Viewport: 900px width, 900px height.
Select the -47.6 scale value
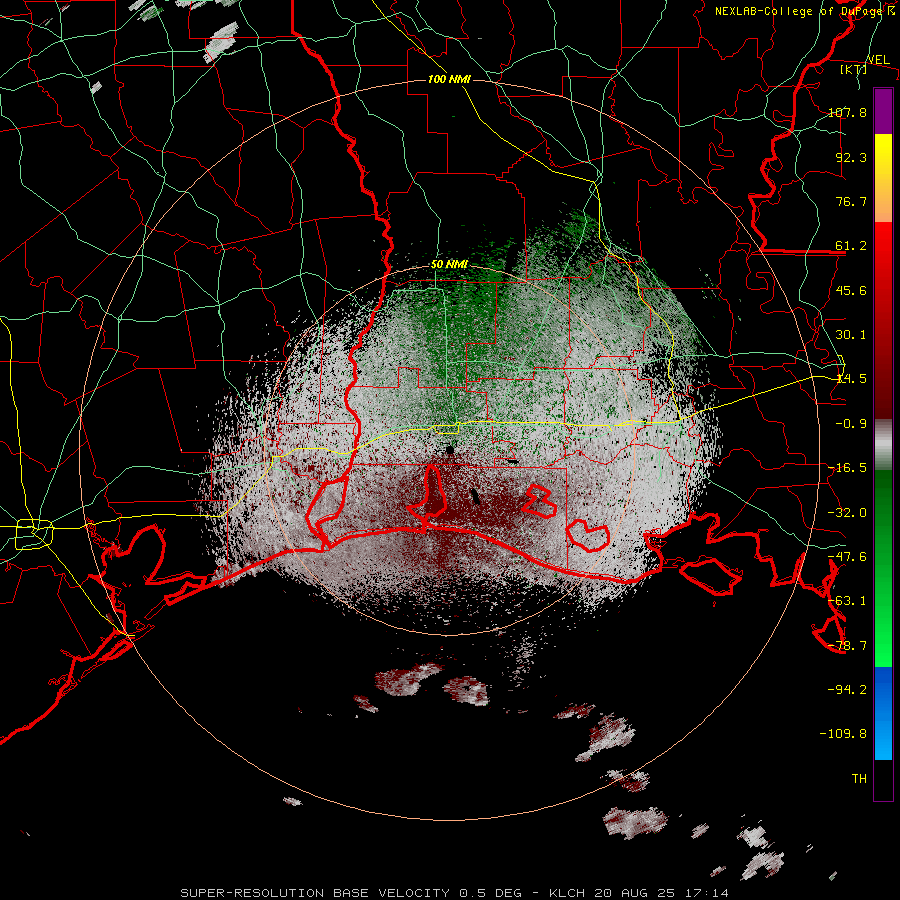847,557
